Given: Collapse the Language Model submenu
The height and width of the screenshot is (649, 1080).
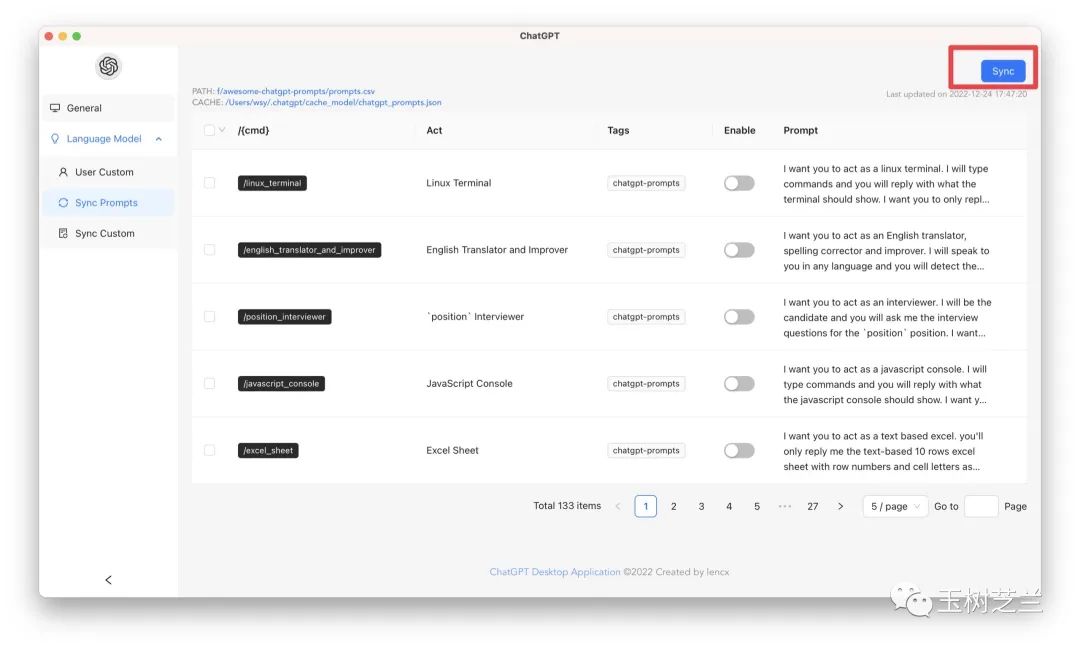Looking at the screenshot, I should click(x=158, y=139).
